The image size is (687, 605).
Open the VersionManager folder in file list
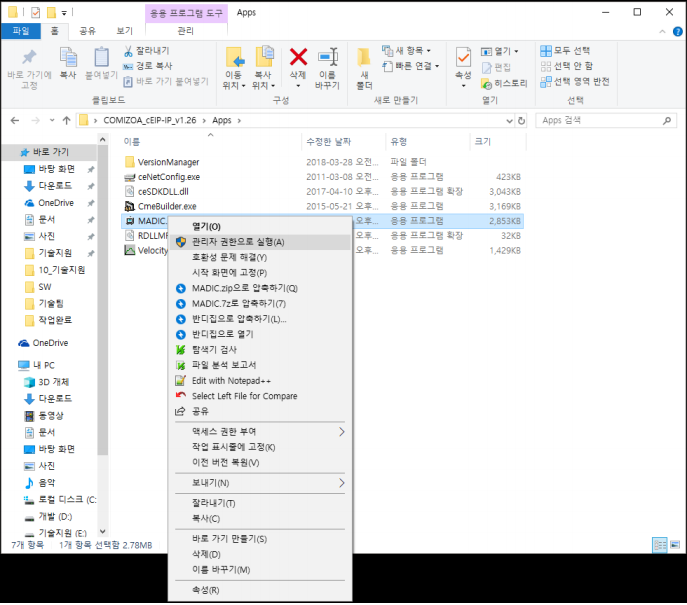tap(168, 162)
